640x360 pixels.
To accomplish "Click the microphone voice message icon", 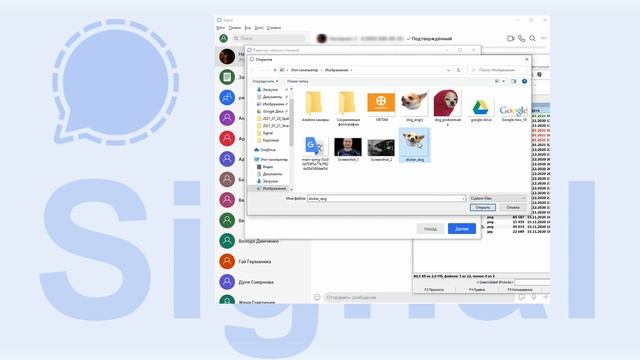I will point(533,297).
